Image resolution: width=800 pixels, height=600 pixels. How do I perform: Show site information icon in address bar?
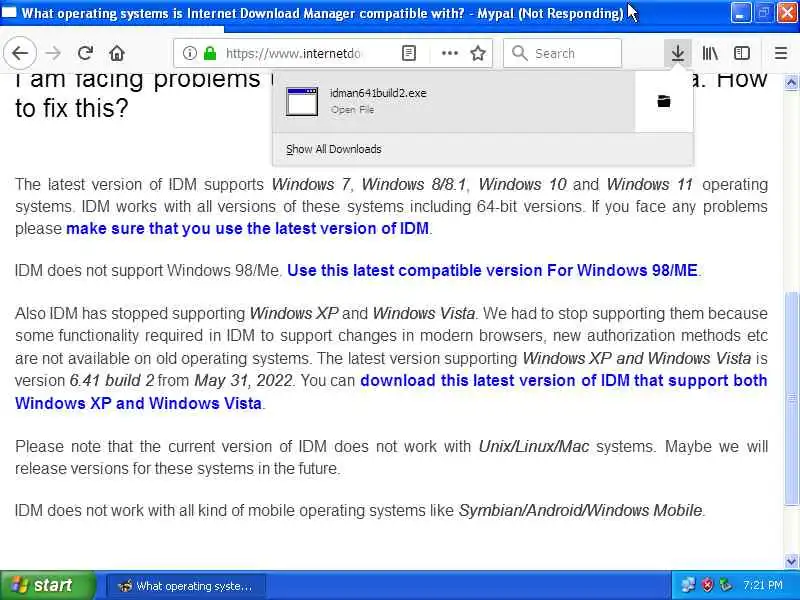(189, 53)
